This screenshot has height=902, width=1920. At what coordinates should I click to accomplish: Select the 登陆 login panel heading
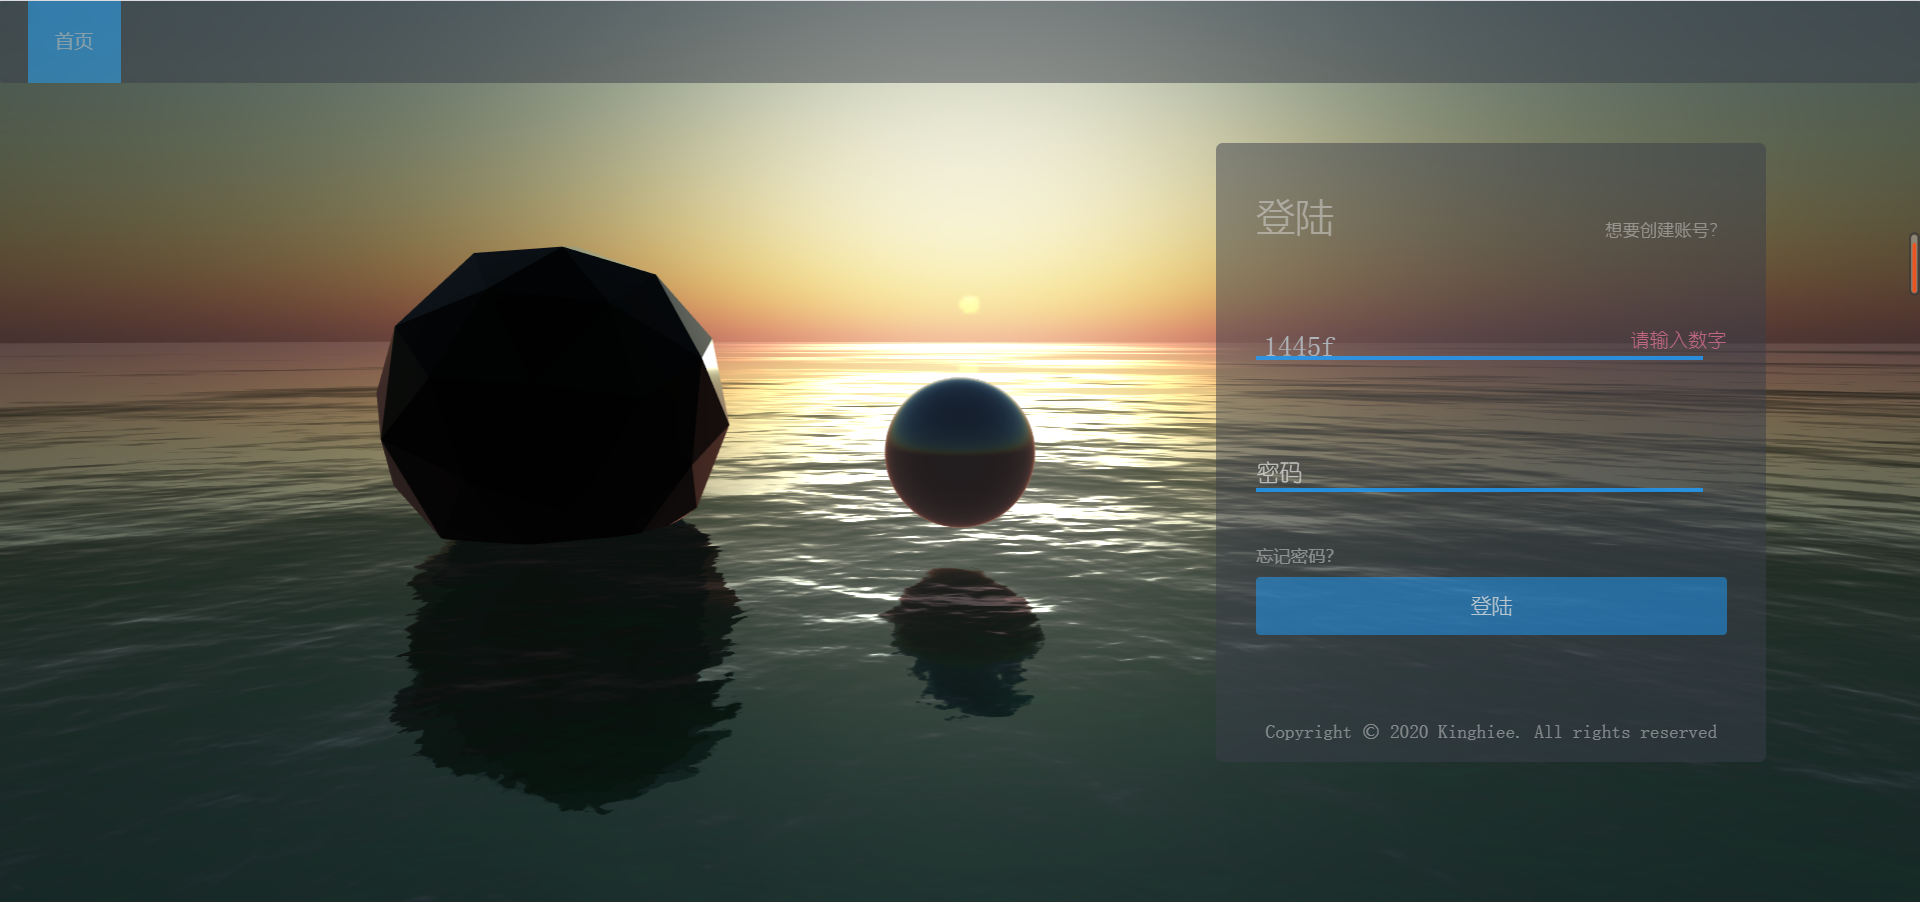1295,220
